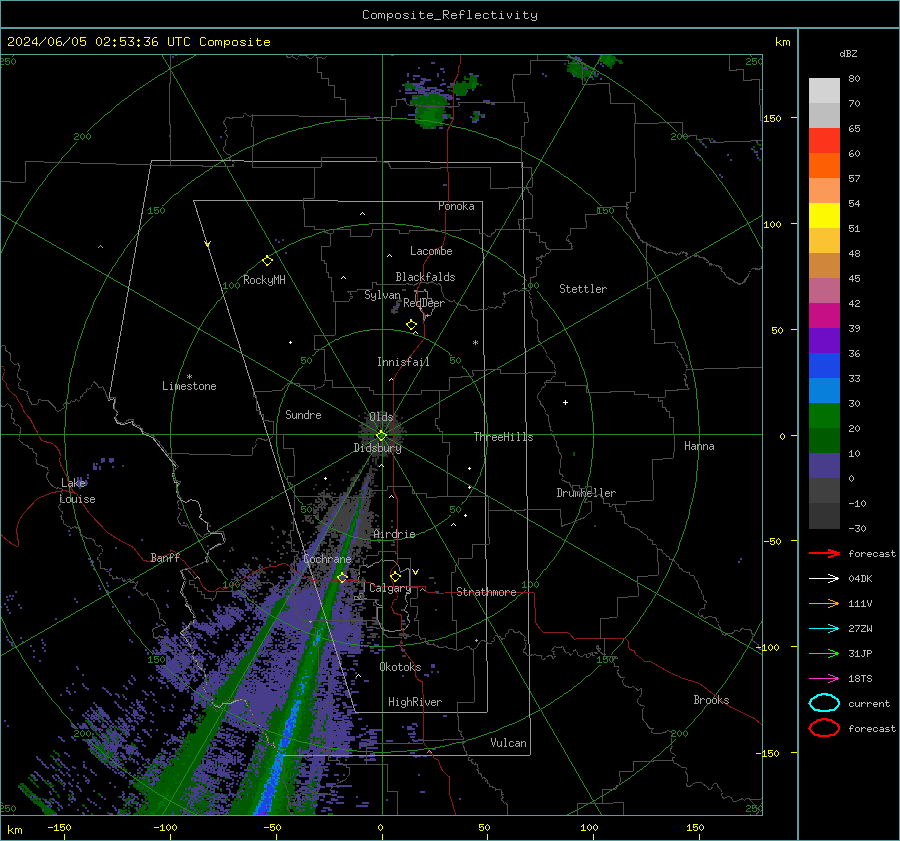The image size is (900, 841).
Task: Click the yellow diamond marker above Calgary
Action: [x=395, y=576]
